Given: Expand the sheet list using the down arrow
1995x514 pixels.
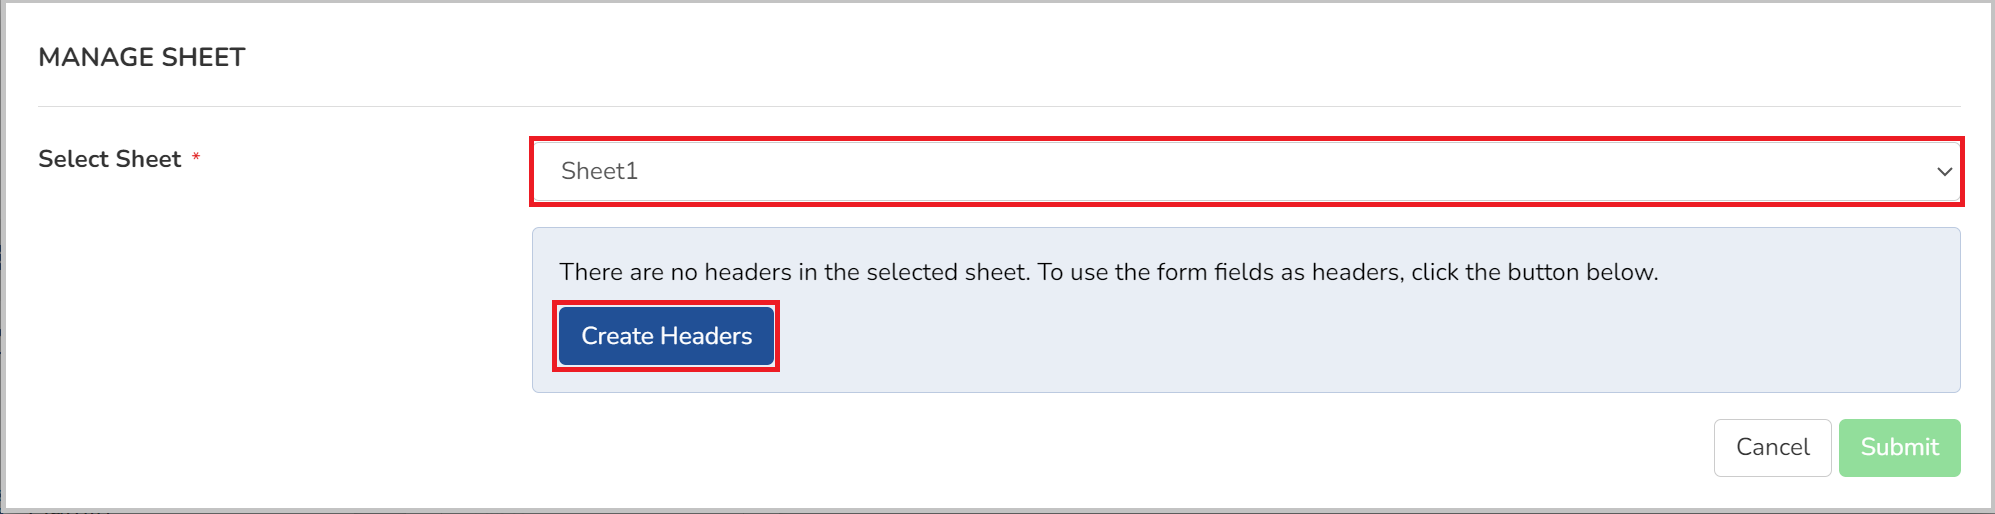Looking at the screenshot, I should click(1944, 172).
